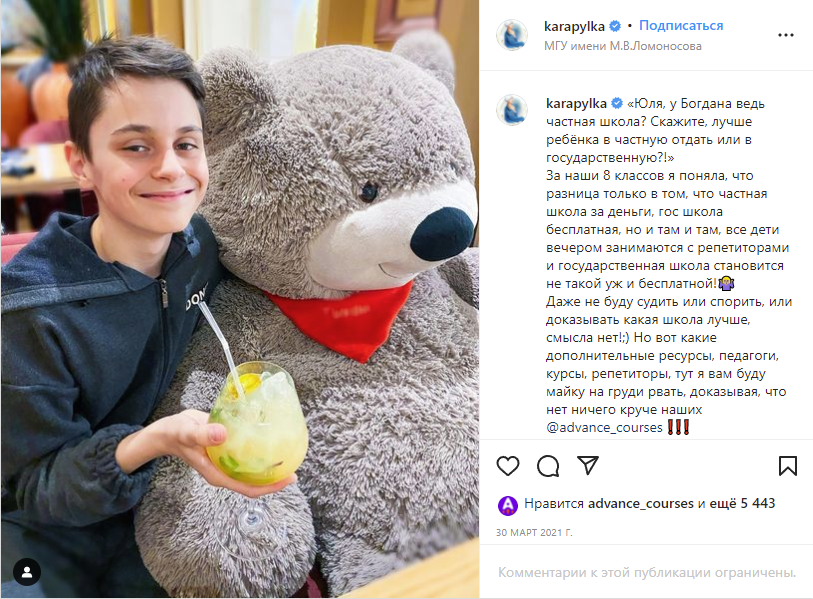Share post using paper plane icon

point(588,465)
